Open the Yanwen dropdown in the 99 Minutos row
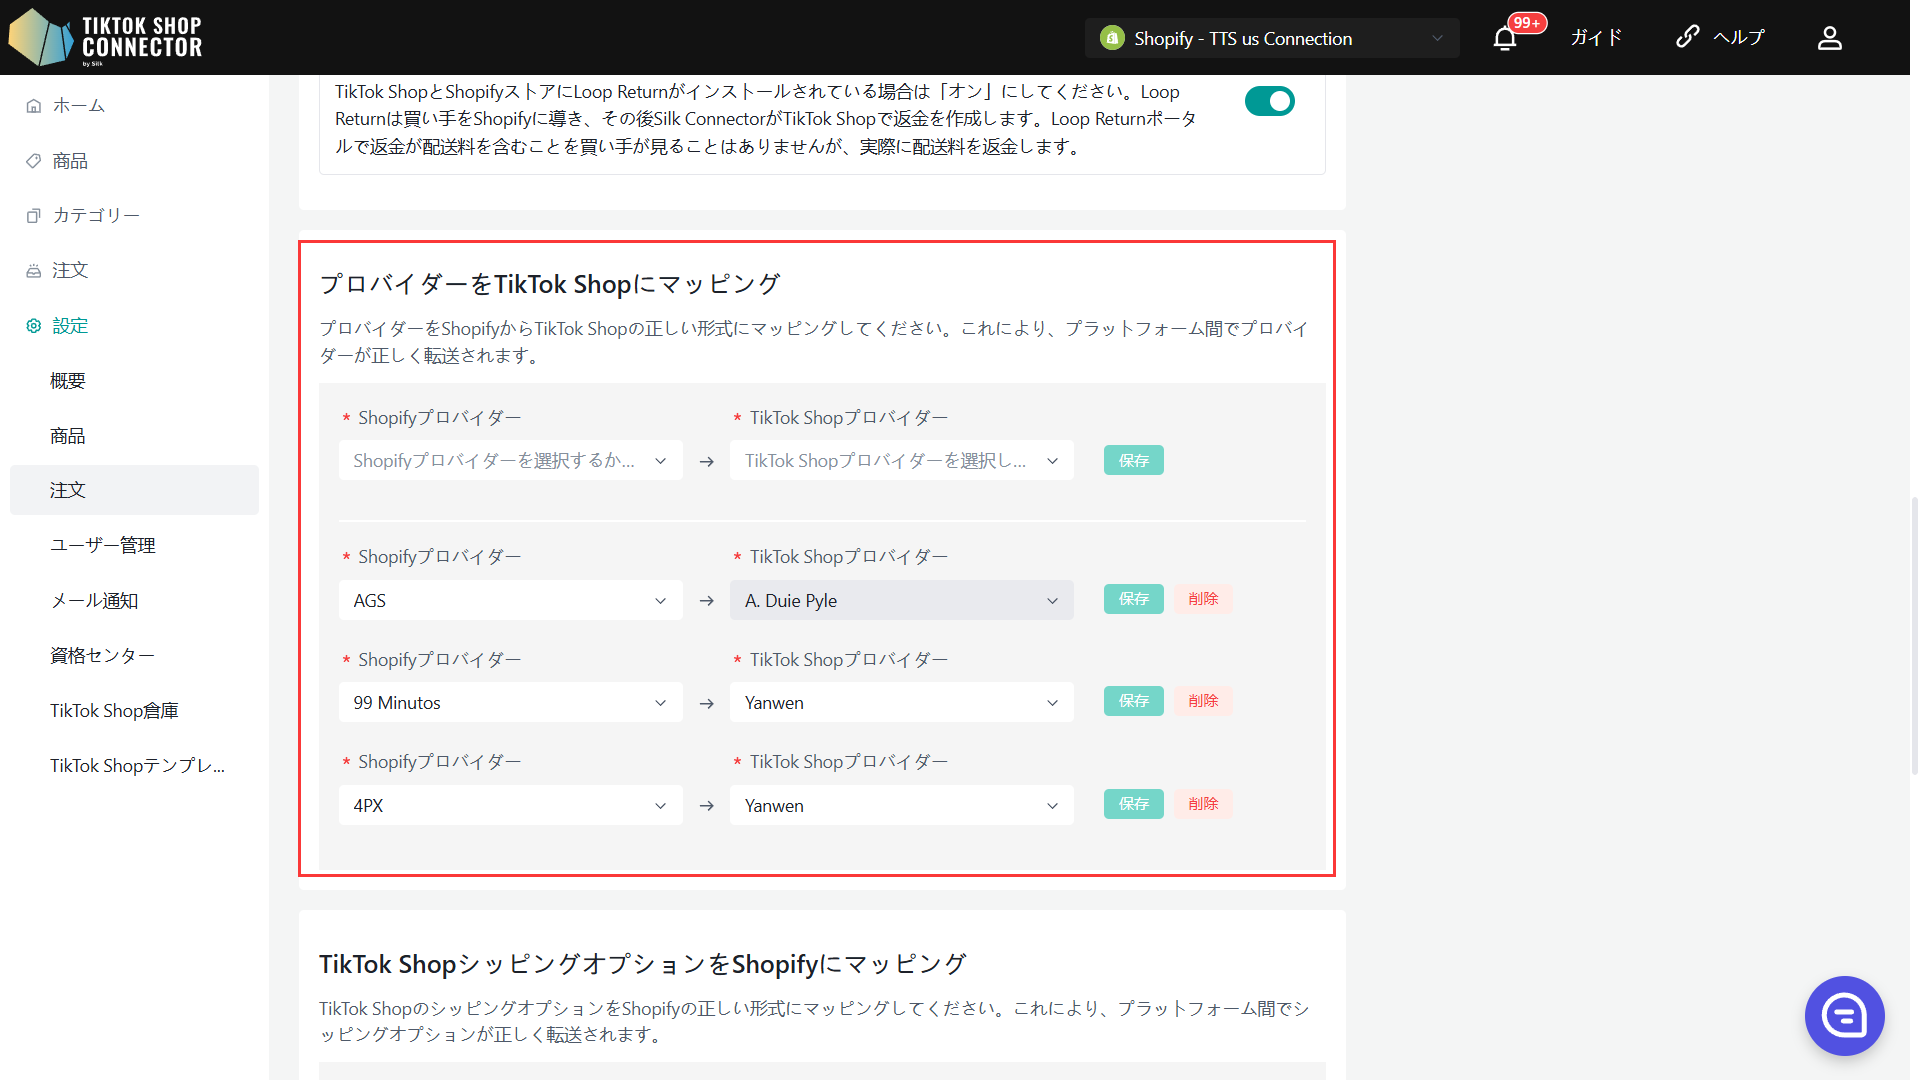Screen dimensions: 1920x1080 902,702
